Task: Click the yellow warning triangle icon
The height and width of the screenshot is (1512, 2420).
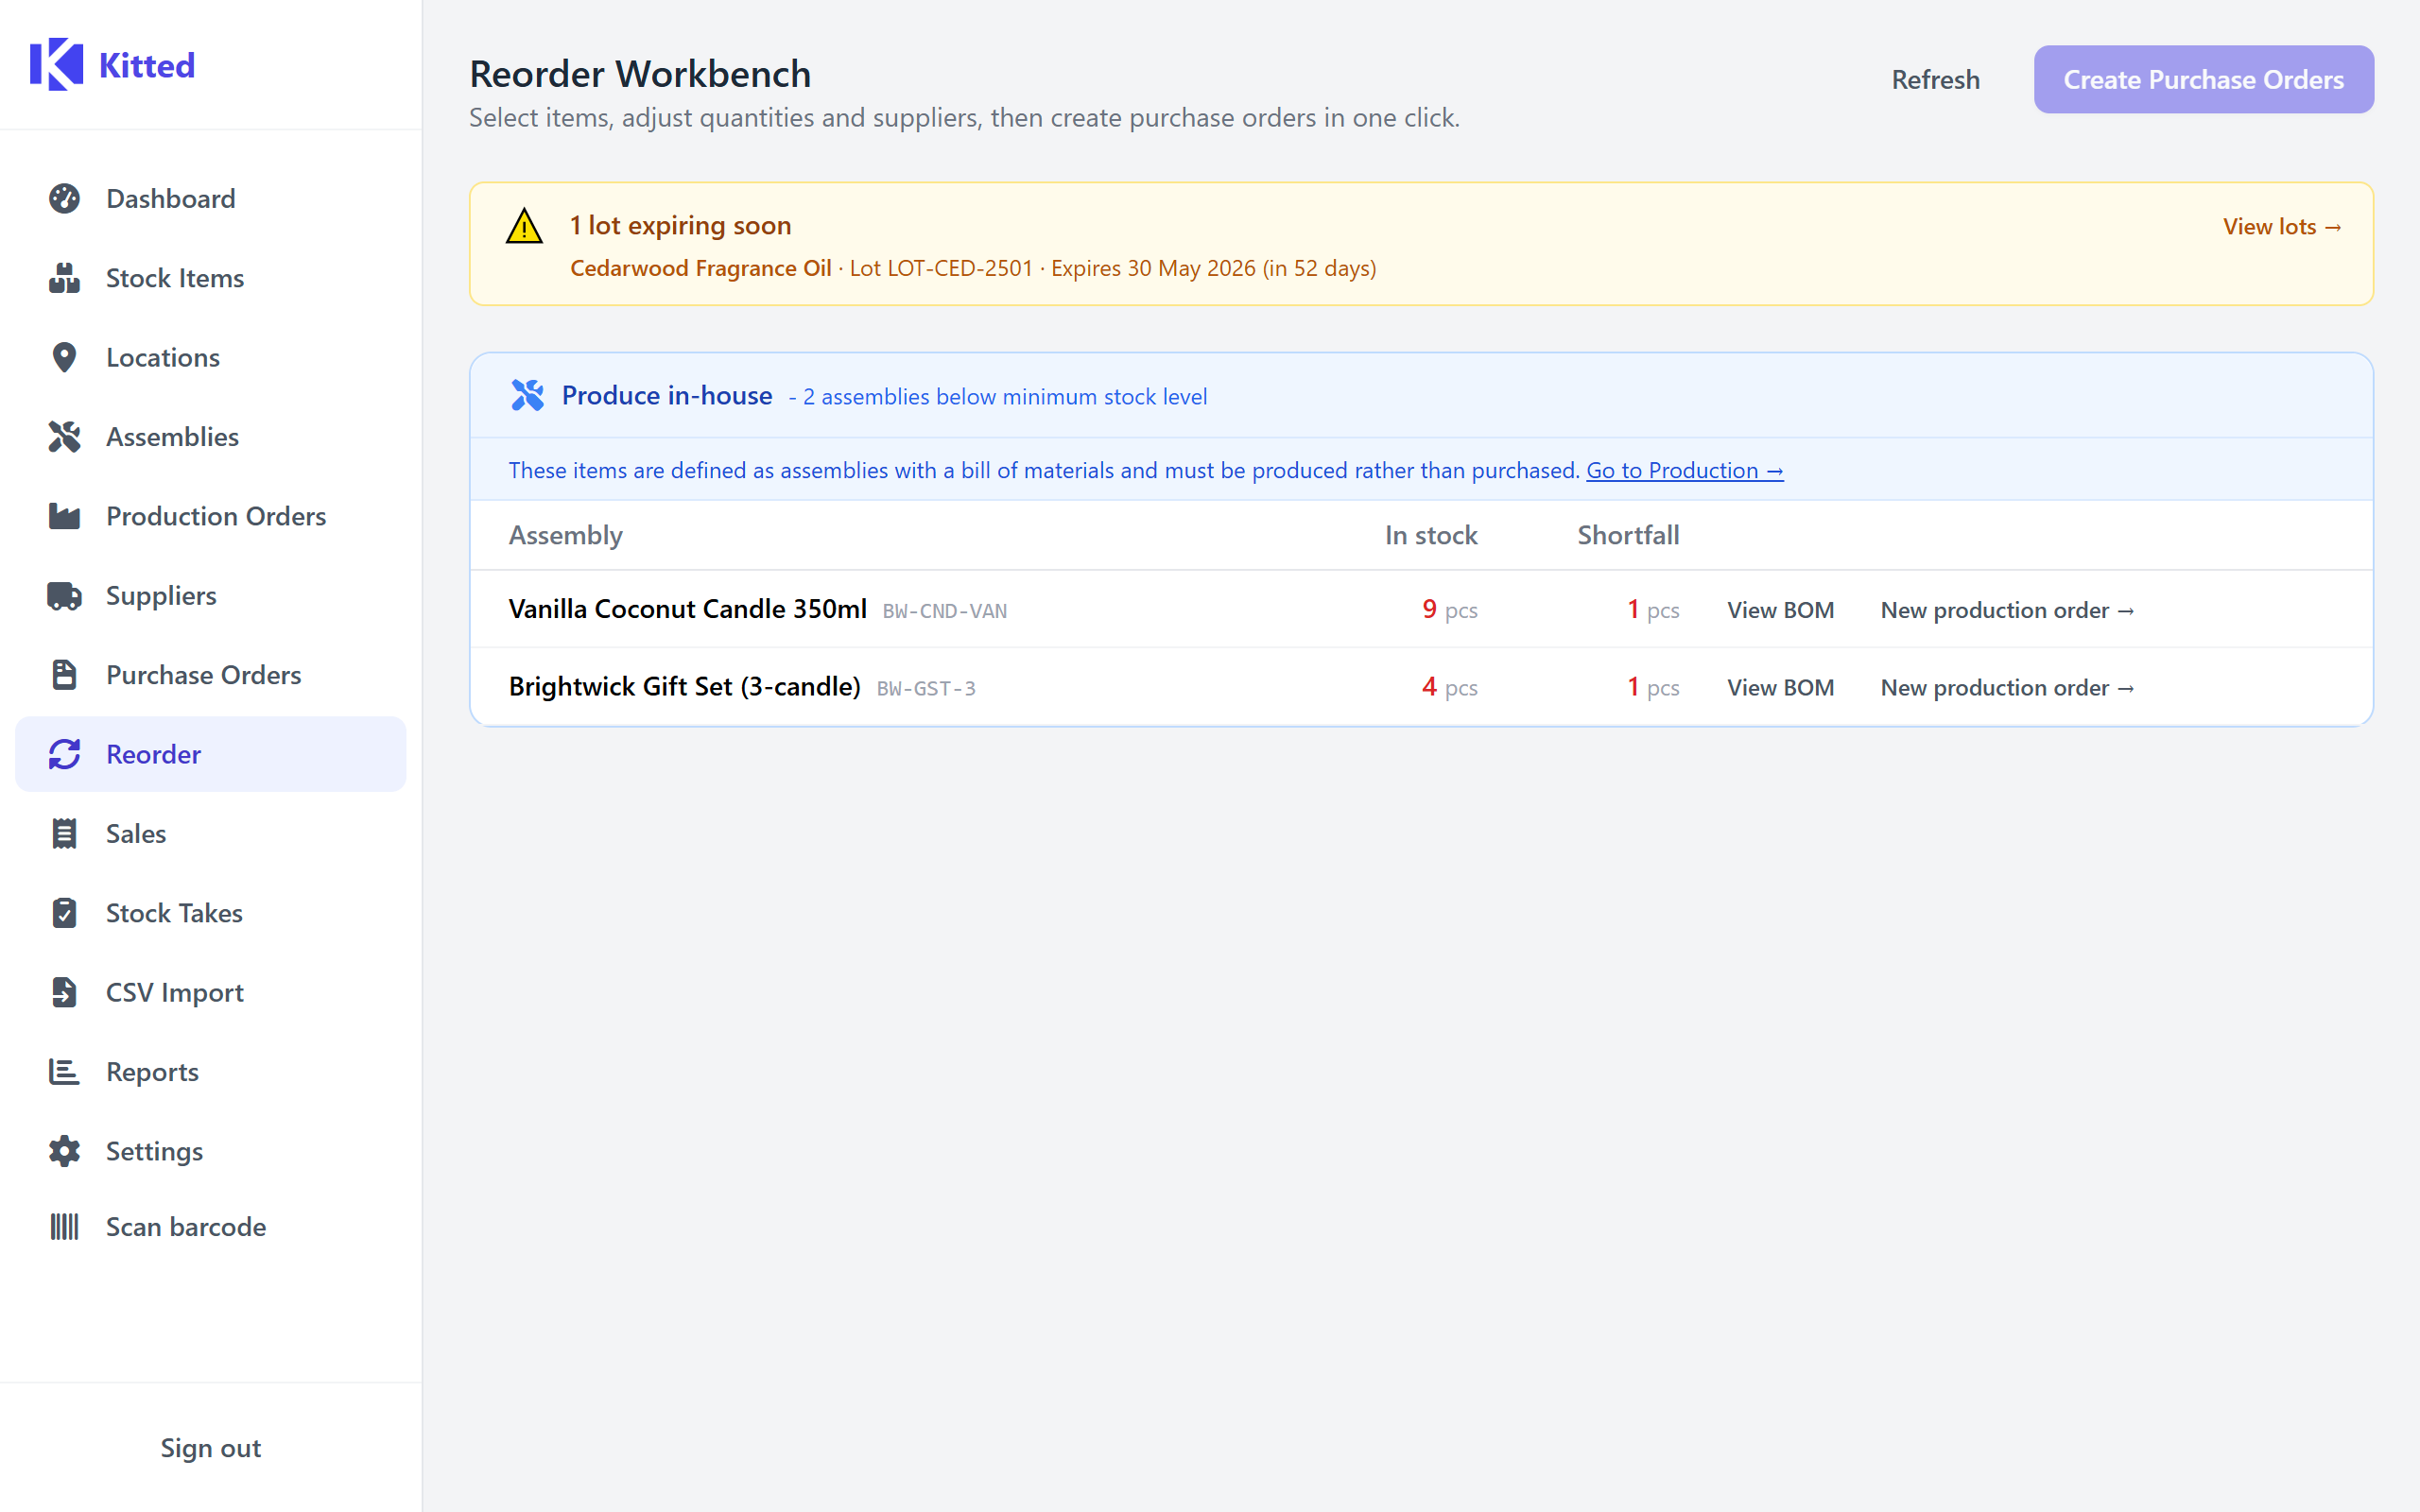Action: point(524,227)
